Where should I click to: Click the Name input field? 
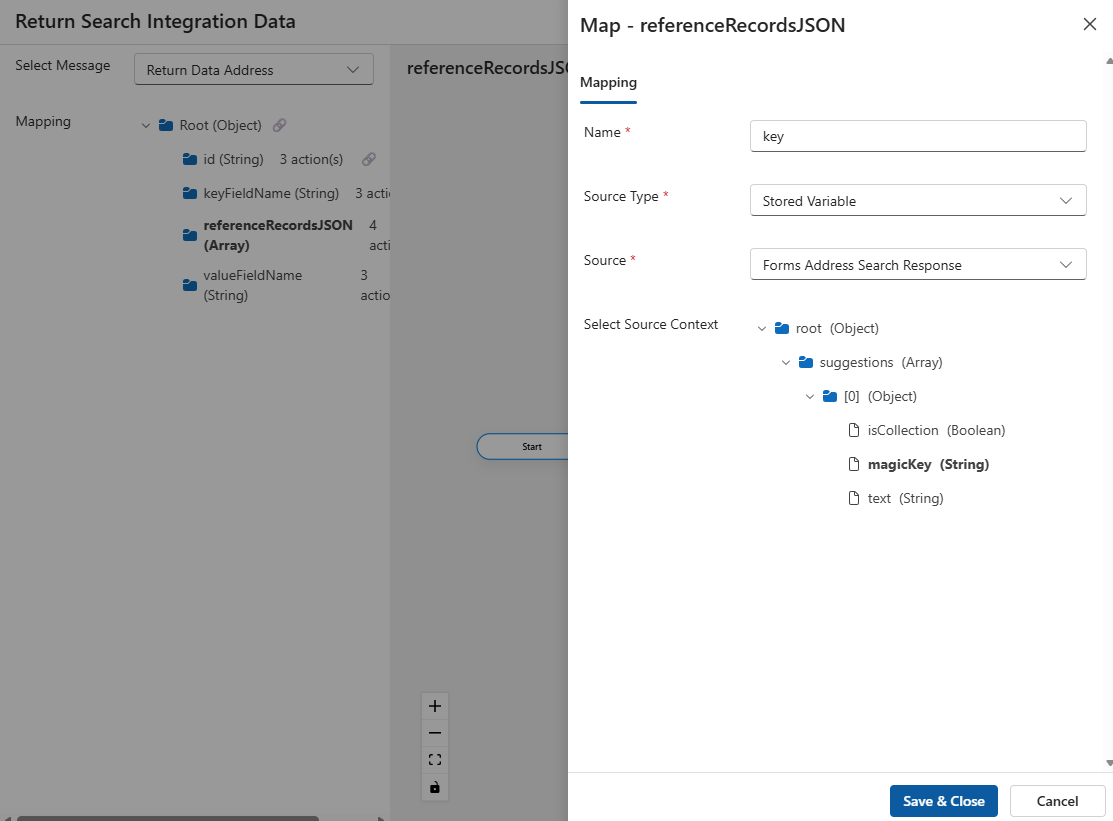point(917,137)
